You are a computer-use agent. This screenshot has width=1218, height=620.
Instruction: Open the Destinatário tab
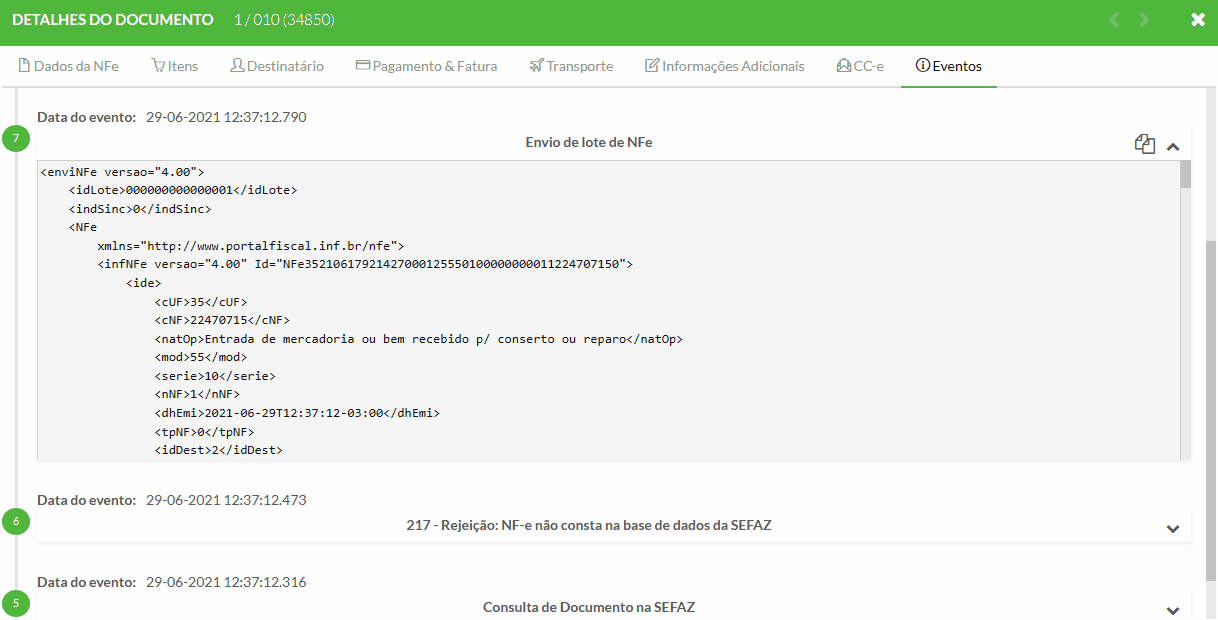click(x=277, y=66)
